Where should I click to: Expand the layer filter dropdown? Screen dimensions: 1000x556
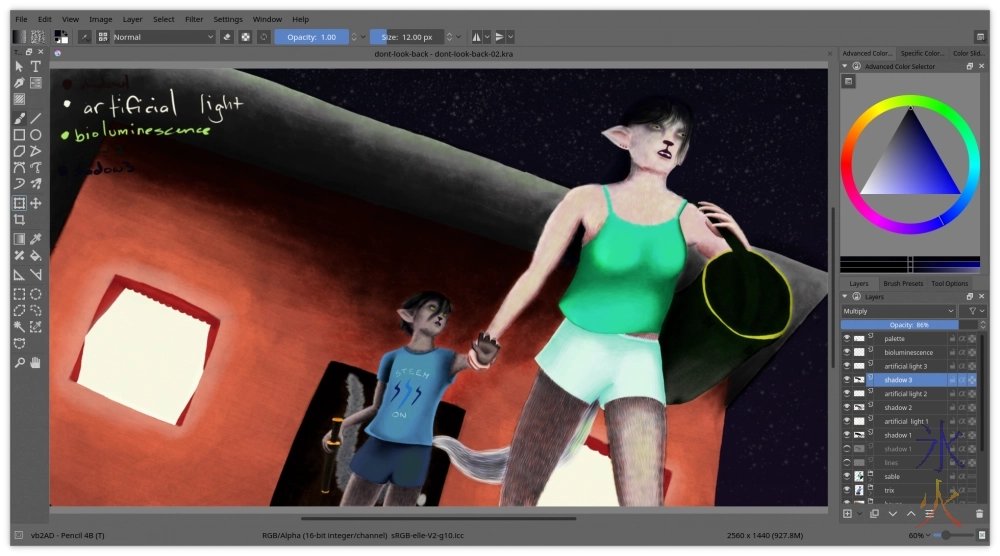[971, 311]
